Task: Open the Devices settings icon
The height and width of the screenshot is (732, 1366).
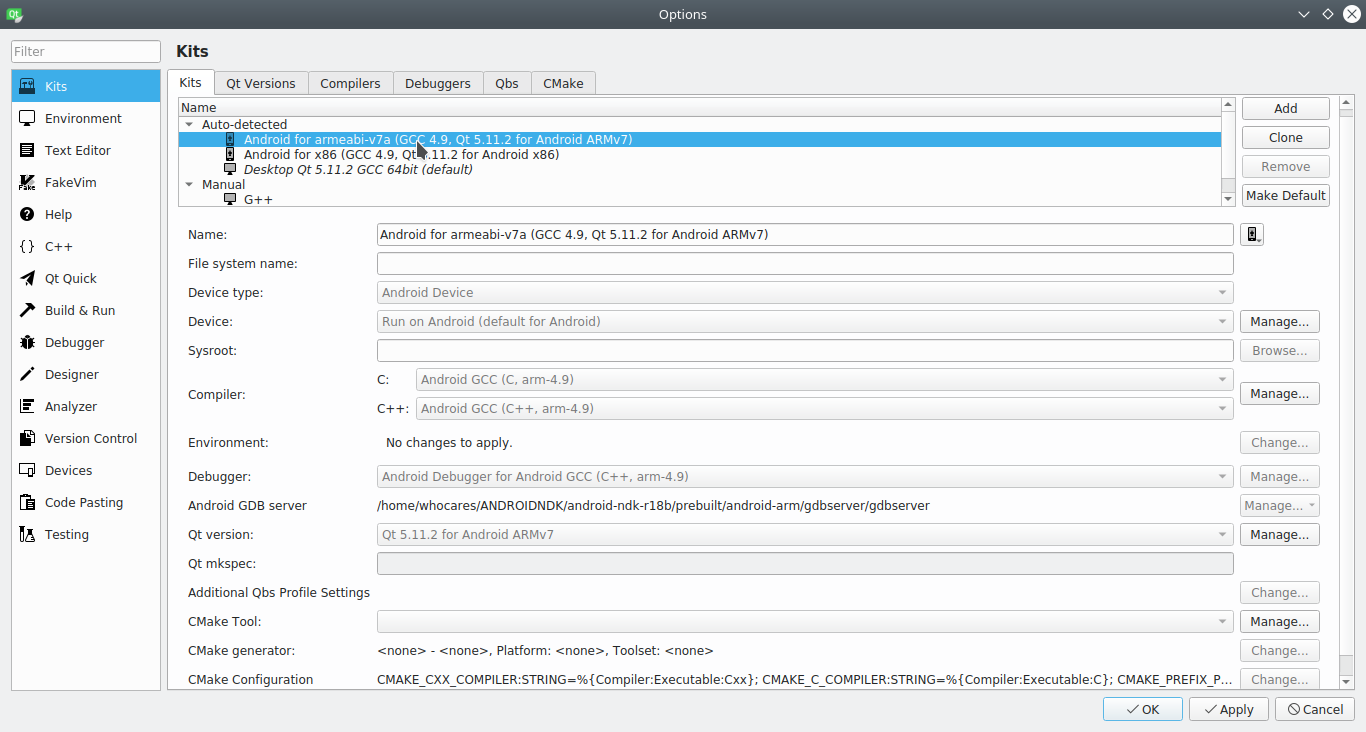Action: pyautogui.click(x=27, y=470)
